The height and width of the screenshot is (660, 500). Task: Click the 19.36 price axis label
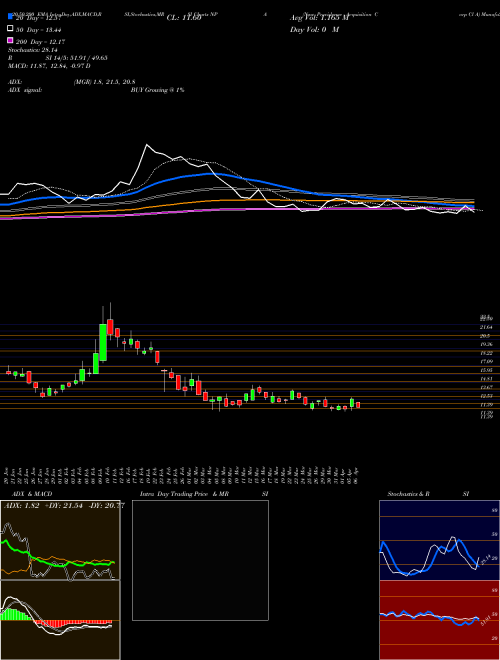487,344
